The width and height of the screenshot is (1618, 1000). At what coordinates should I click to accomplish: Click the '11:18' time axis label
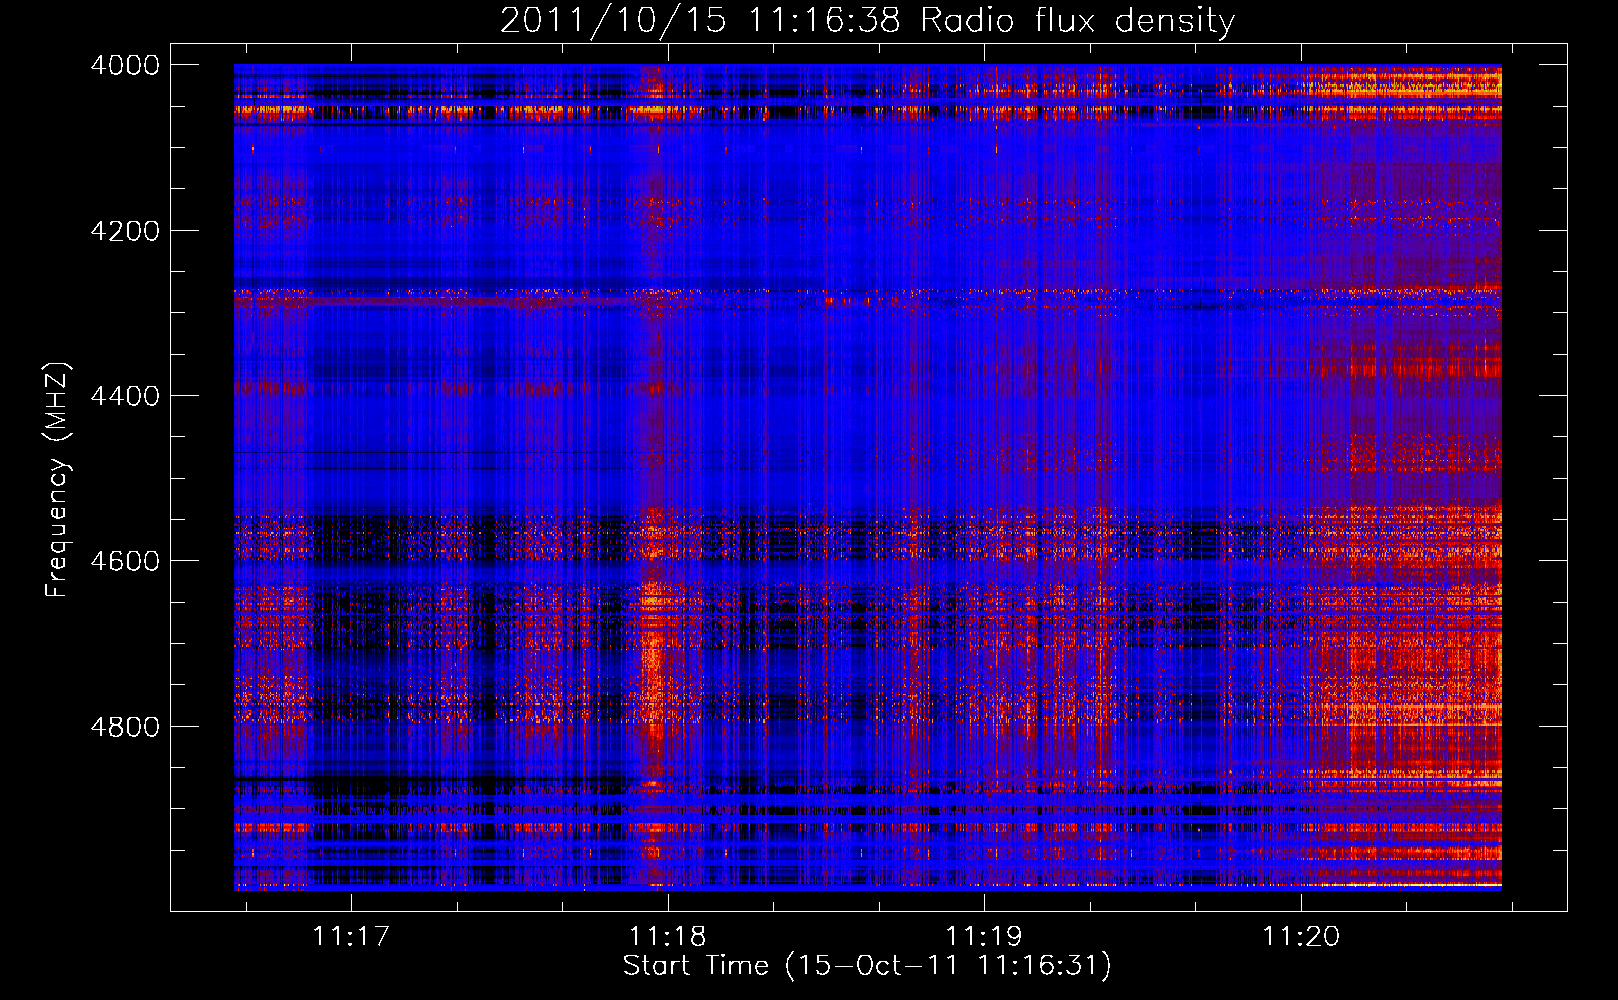point(667,936)
